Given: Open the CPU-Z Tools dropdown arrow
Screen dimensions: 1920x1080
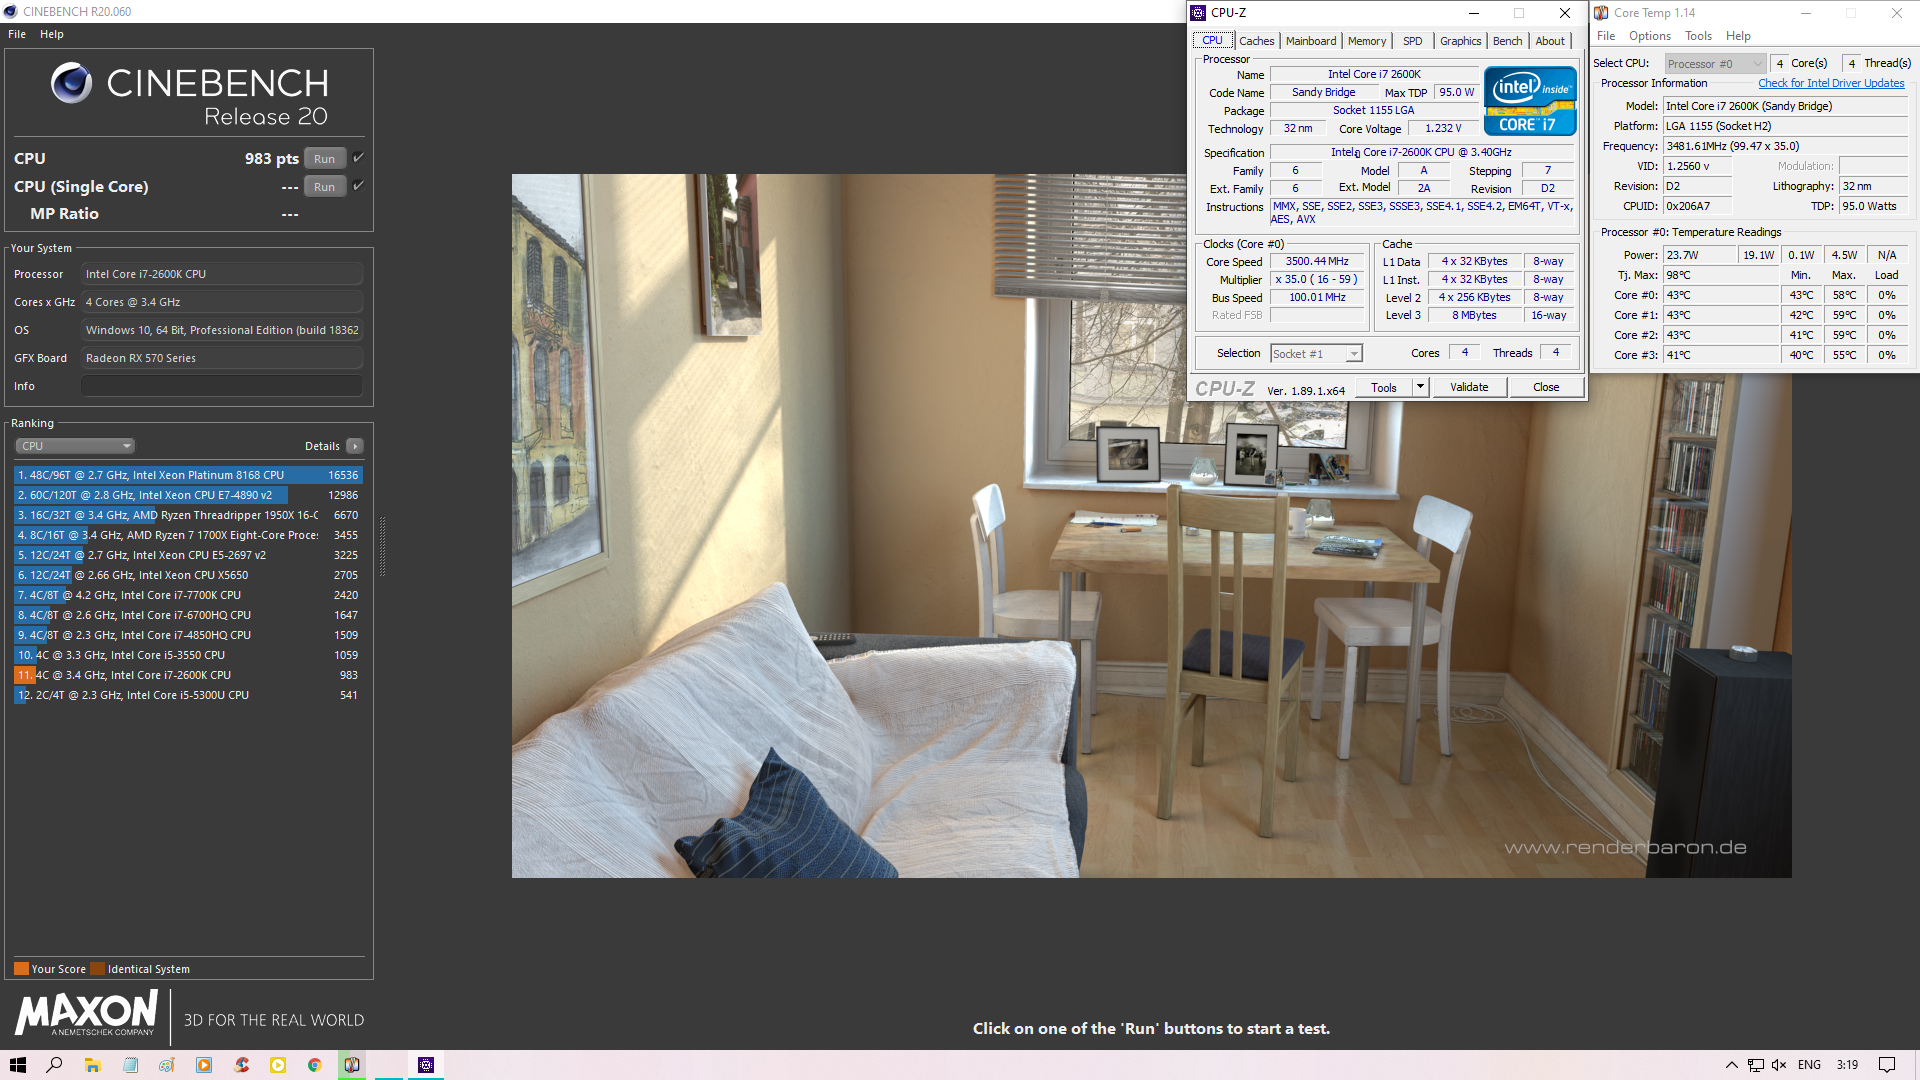Looking at the screenshot, I should (1420, 388).
